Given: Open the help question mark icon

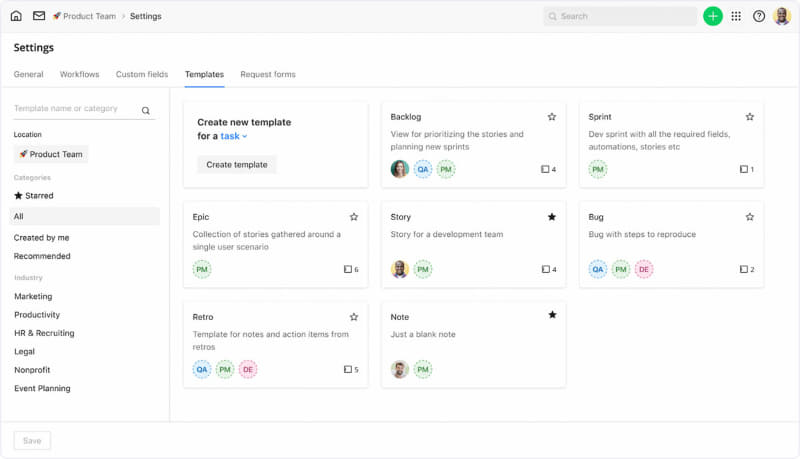Looking at the screenshot, I should click(x=759, y=16).
